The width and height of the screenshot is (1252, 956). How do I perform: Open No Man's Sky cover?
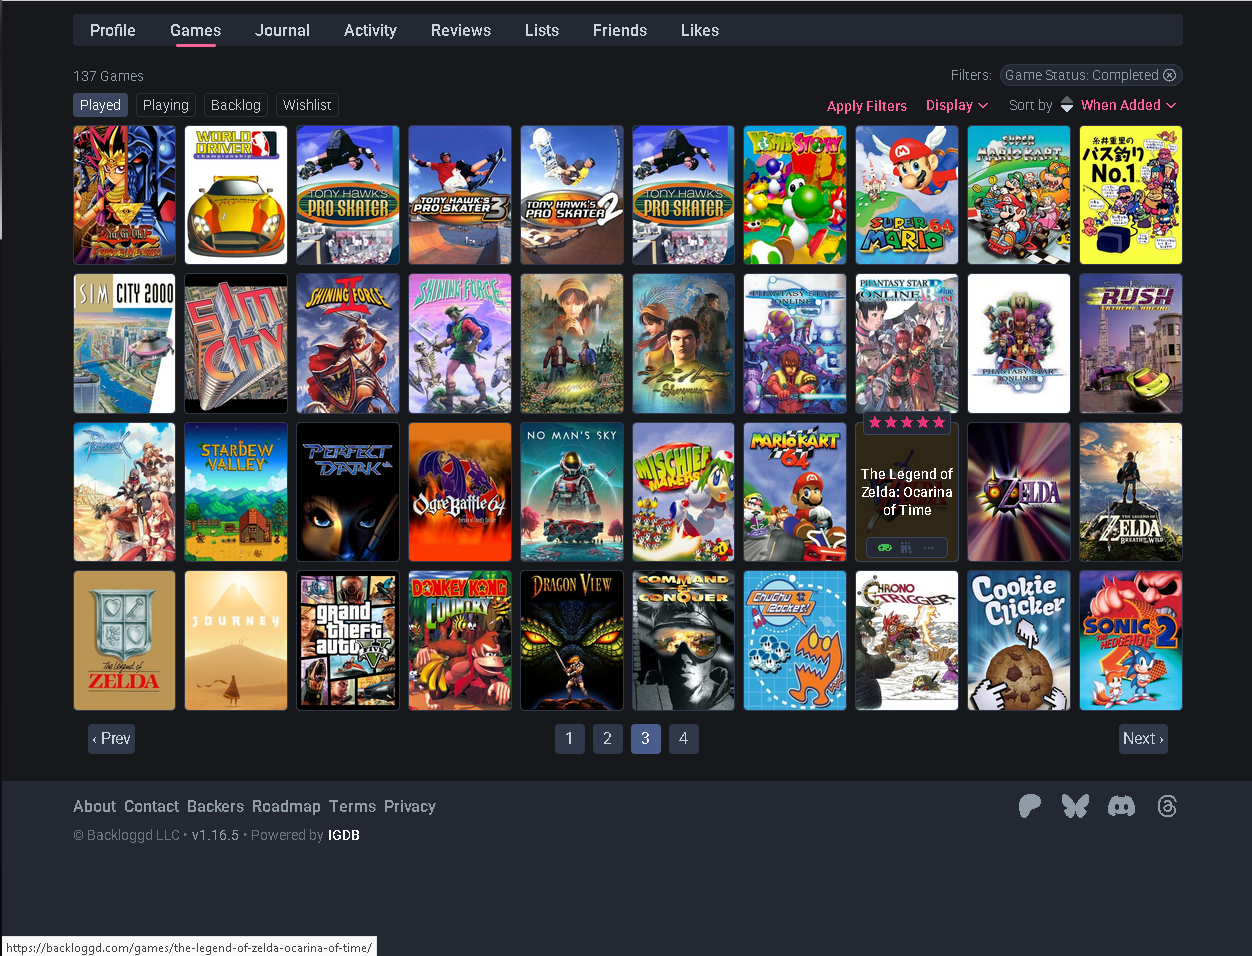[x=572, y=492]
